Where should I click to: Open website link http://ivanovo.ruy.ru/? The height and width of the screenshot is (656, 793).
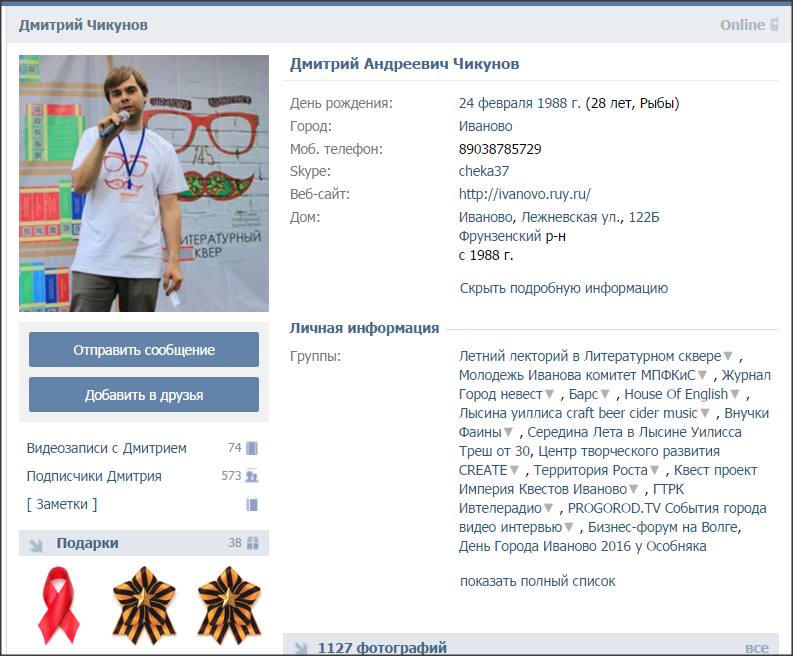(x=525, y=194)
